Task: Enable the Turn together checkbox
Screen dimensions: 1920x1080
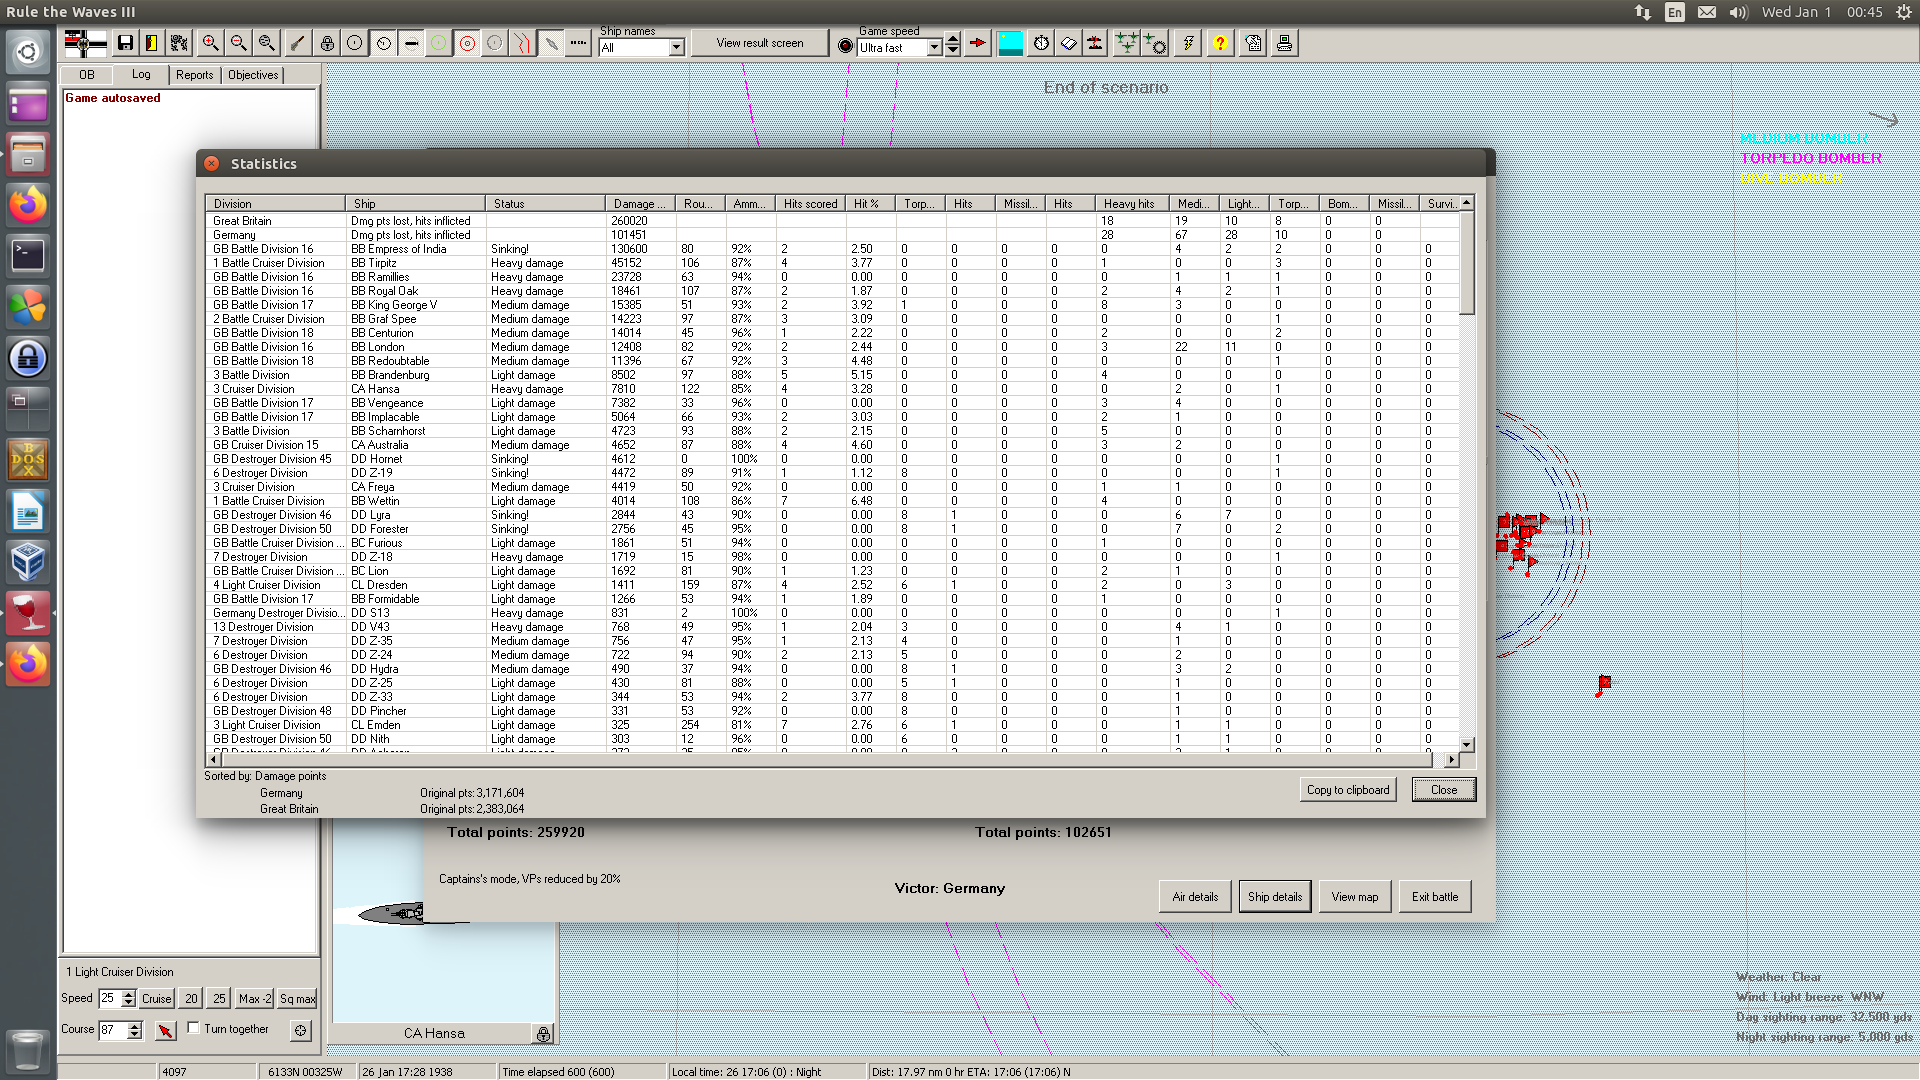Action: click(194, 1028)
